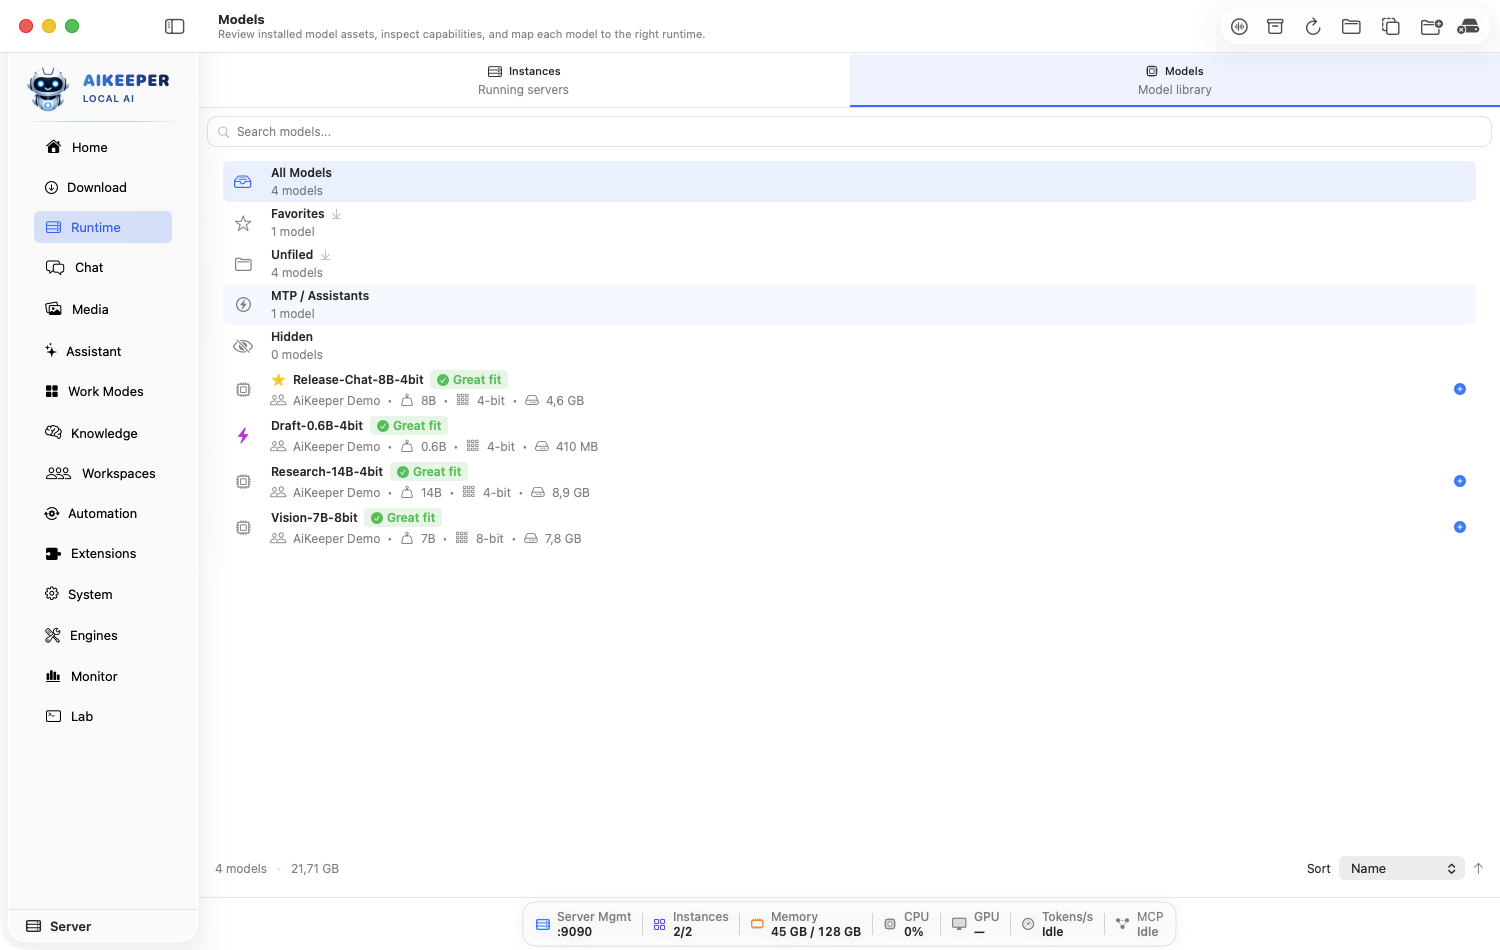Click the GPU status item
1500x950 pixels.
coord(976,924)
